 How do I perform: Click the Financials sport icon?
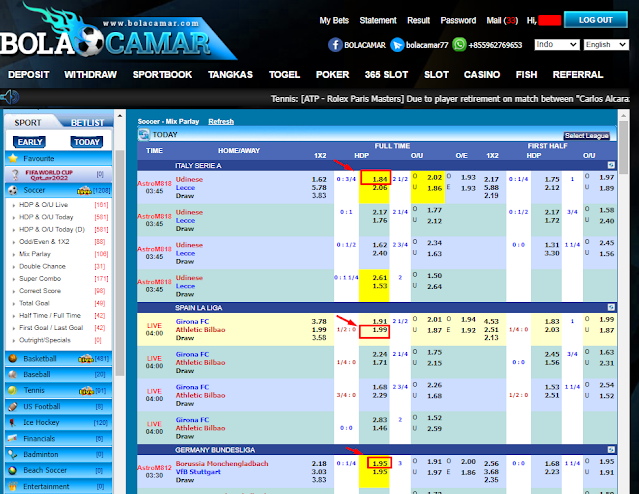coord(13,439)
